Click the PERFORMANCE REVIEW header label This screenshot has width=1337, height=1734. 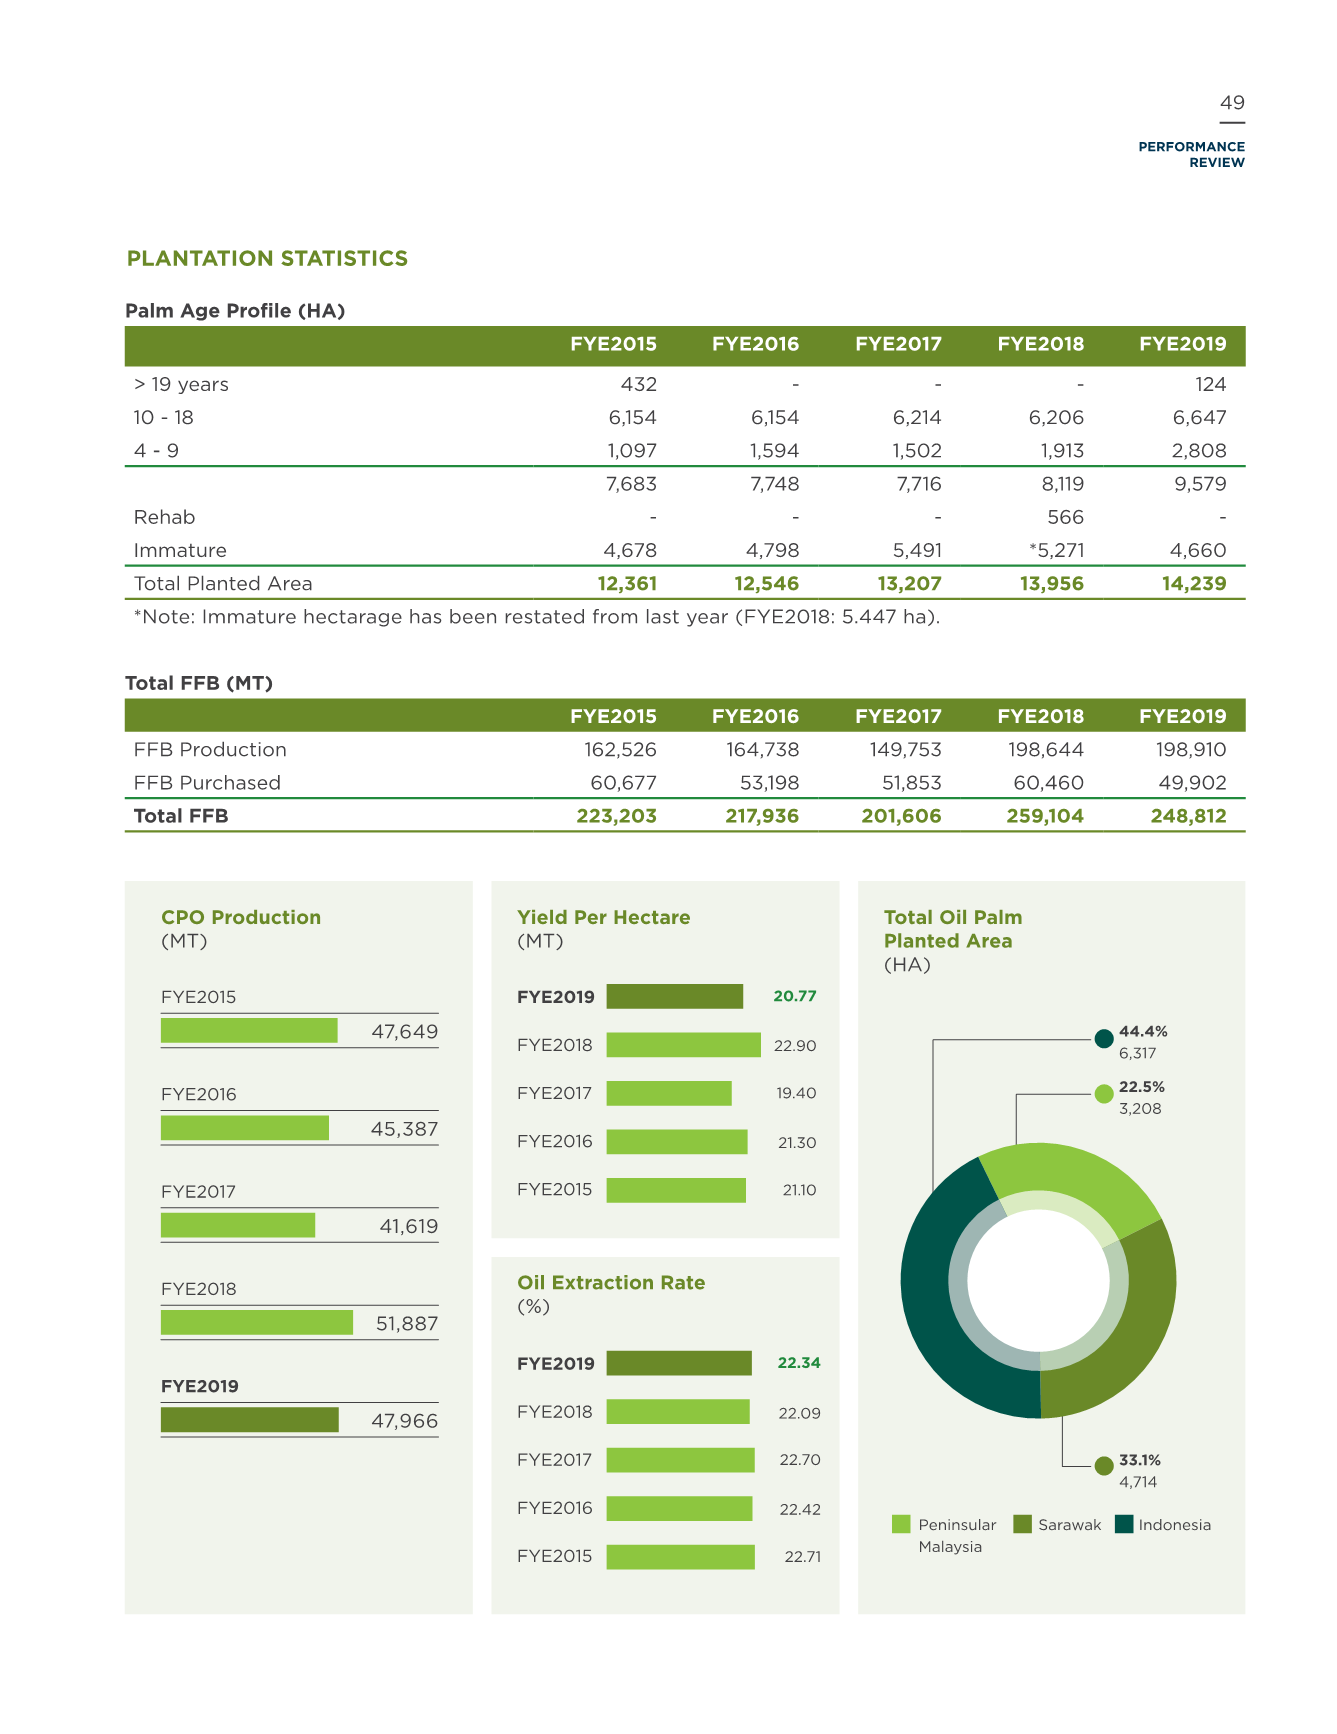click(x=1192, y=154)
